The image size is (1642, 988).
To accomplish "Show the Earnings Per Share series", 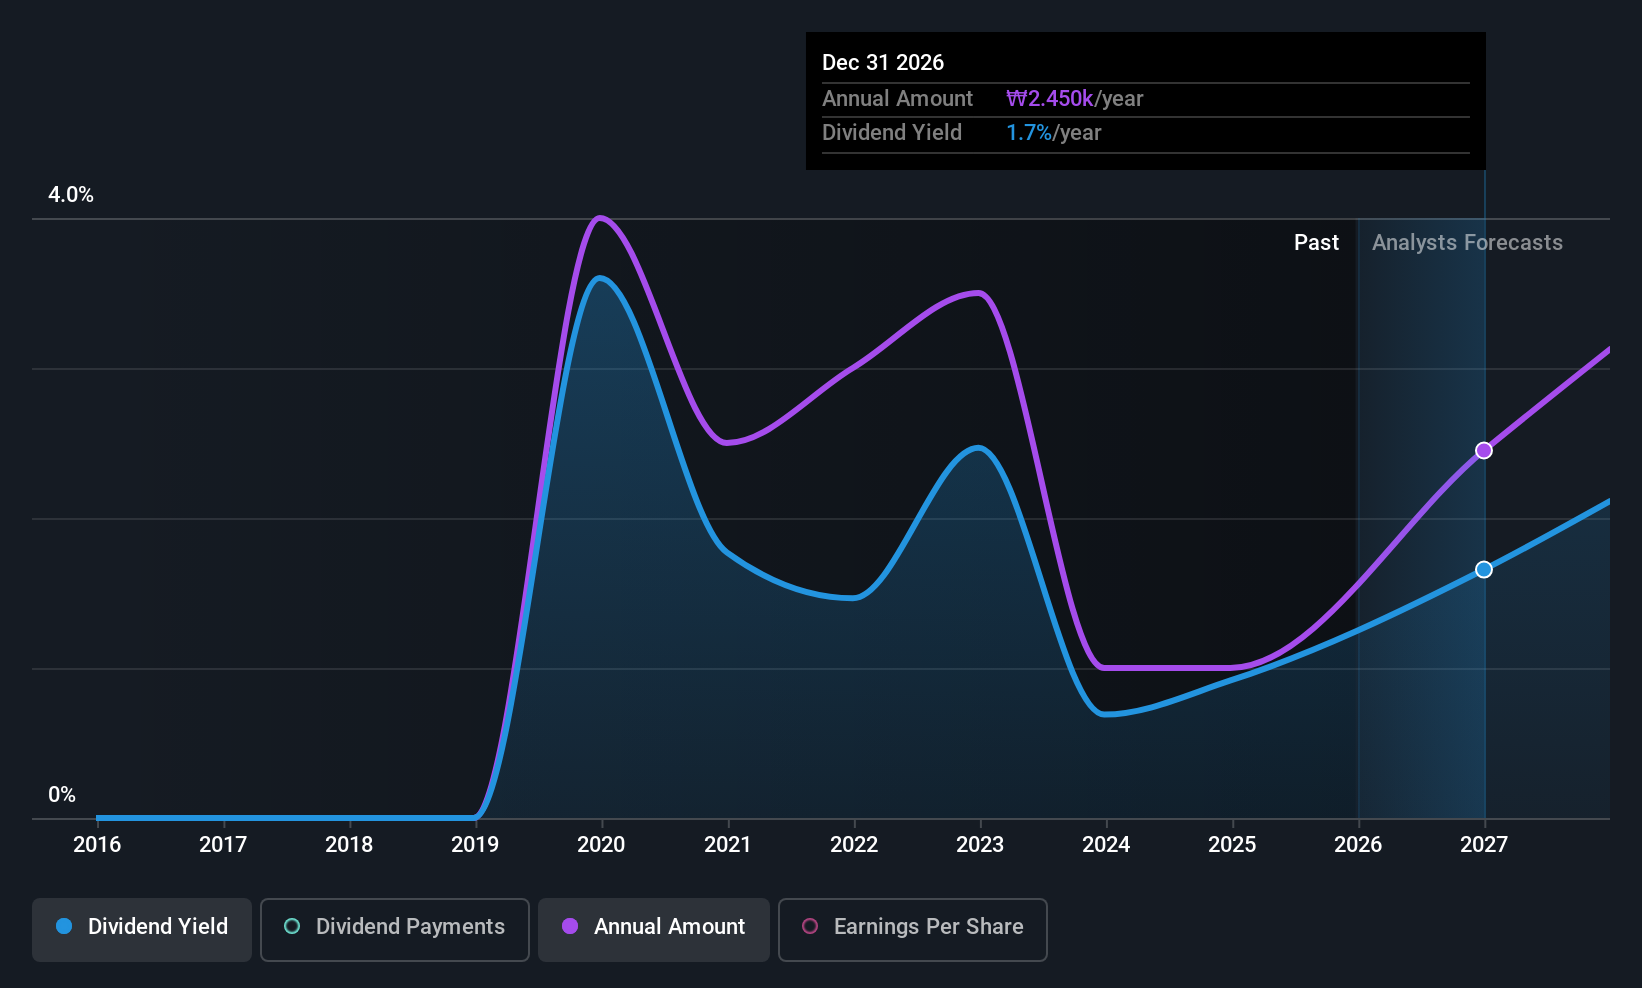I will tap(913, 929).
